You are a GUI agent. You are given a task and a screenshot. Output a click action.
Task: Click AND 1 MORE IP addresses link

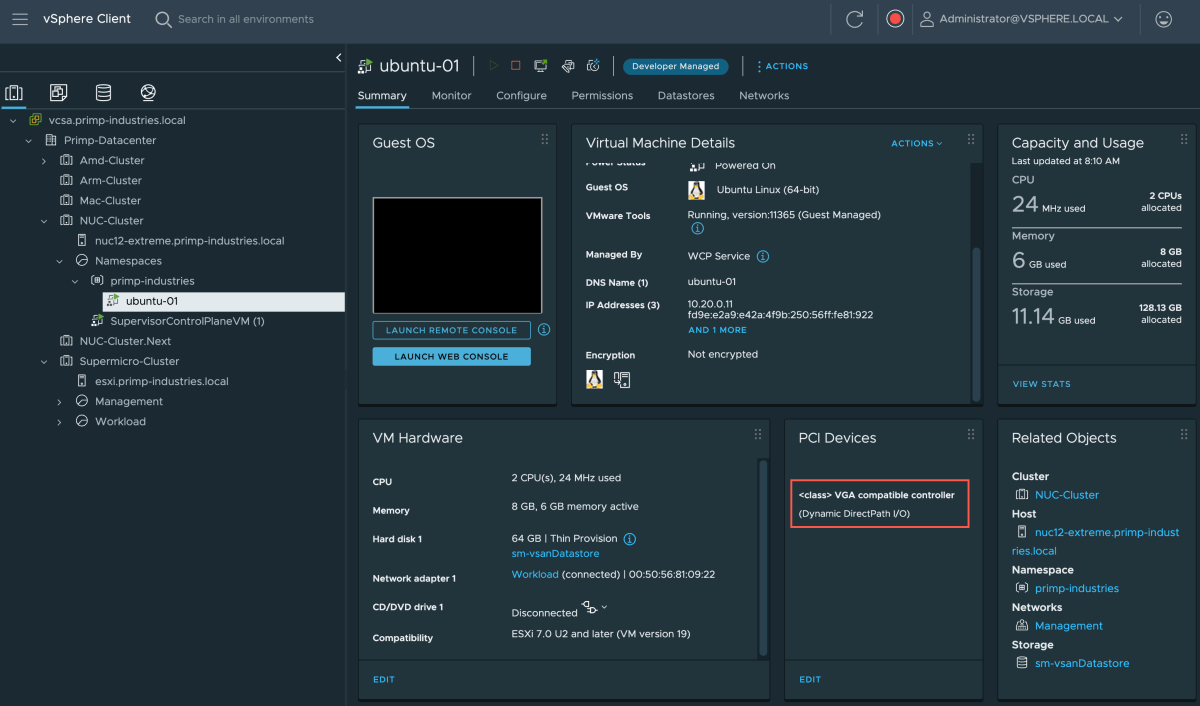click(717, 330)
